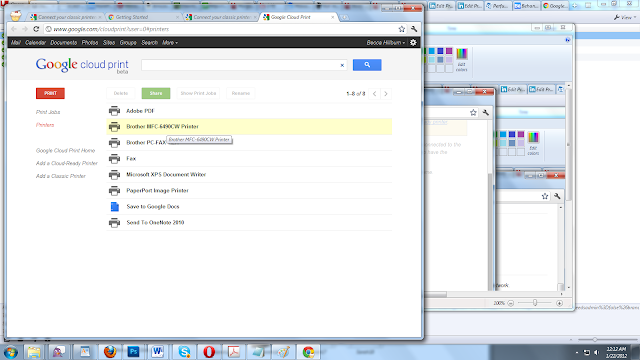This screenshot has width=640, height=360.
Task: Go forward with the browser forward arrow
Action: (25, 29)
